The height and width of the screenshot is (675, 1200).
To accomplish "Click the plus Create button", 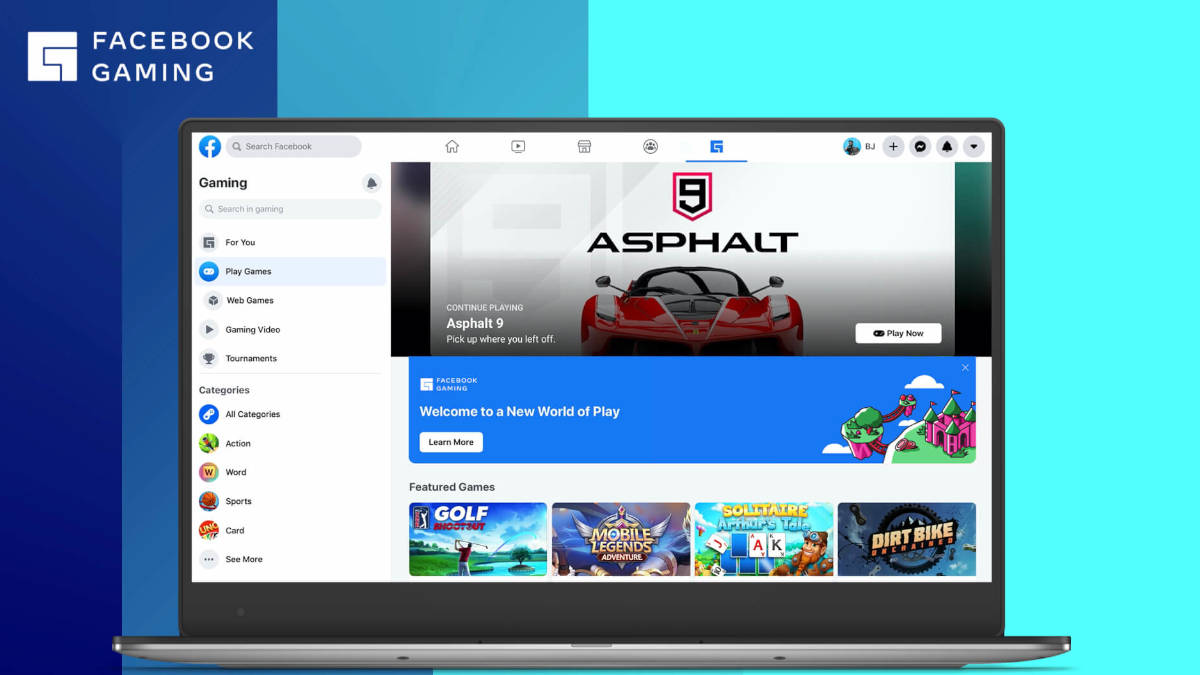I will pyautogui.click(x=894, y=146).
